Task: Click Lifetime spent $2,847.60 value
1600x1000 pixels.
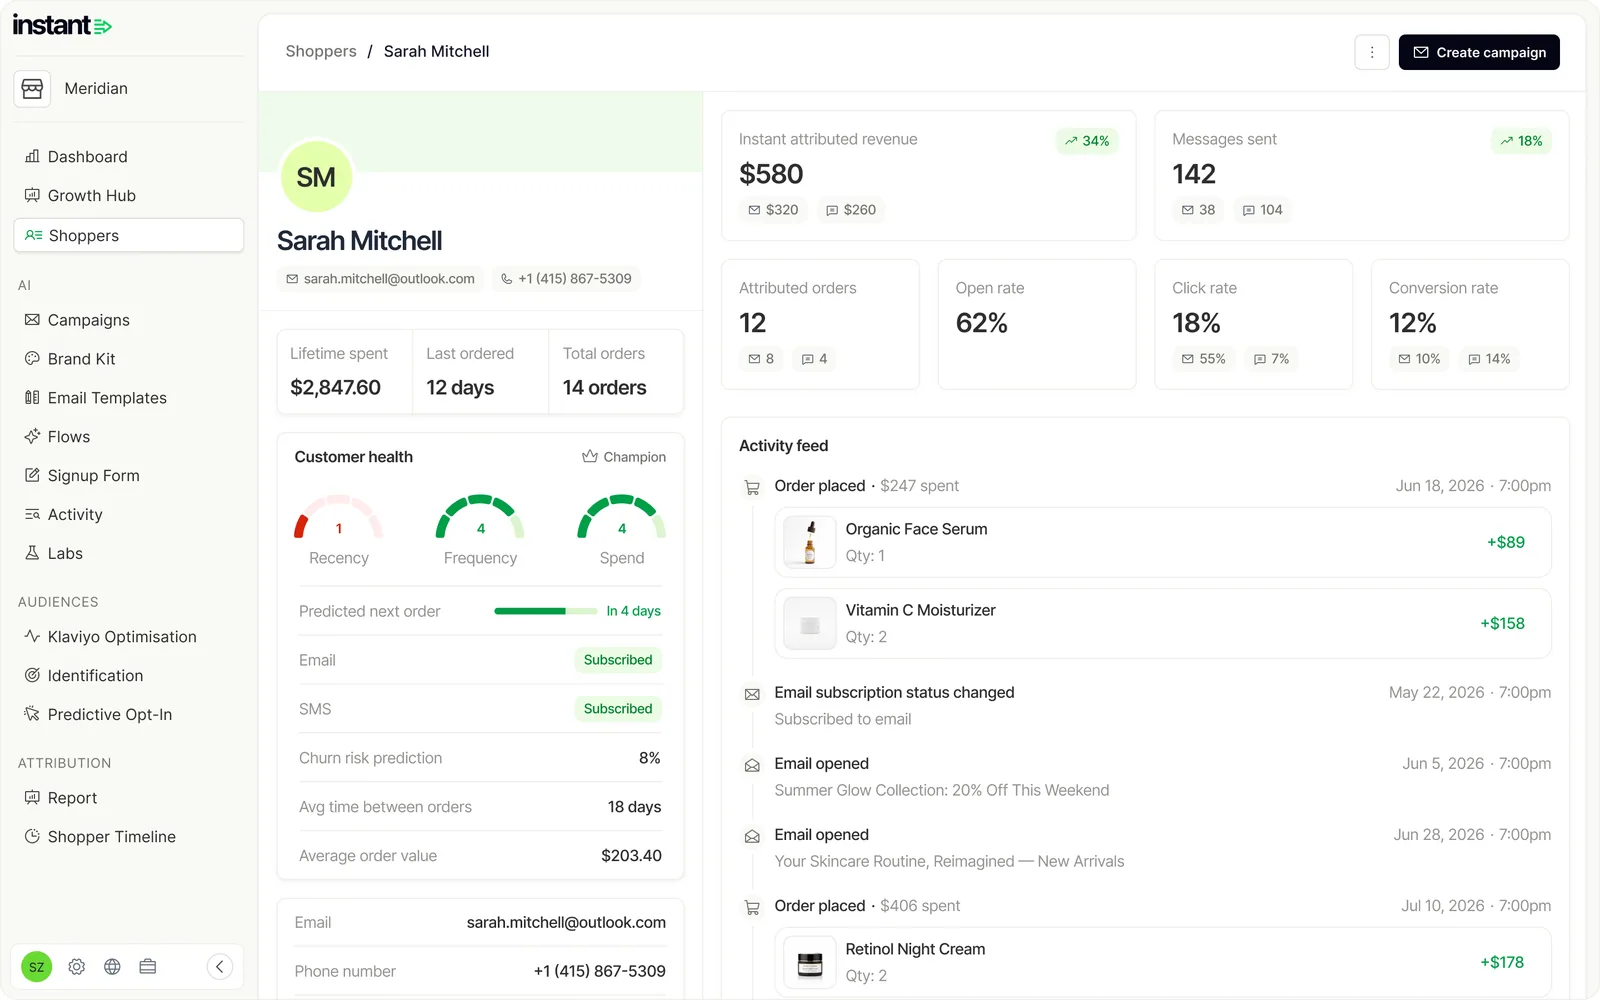Action: (x=335, y=388)
